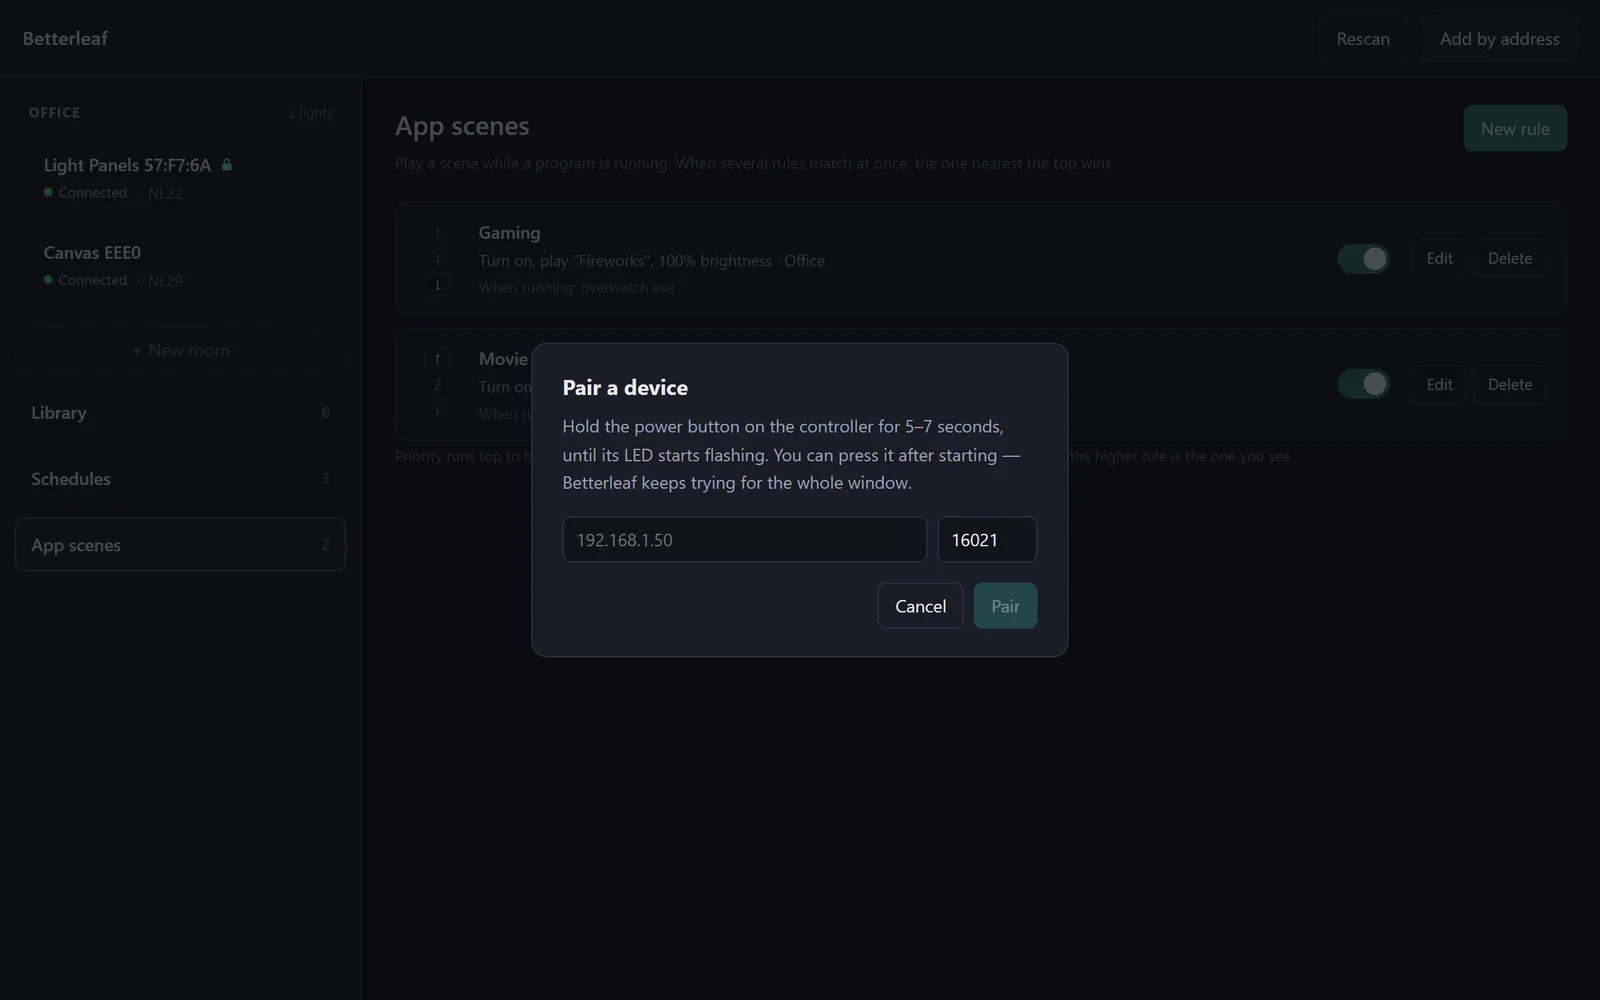Select the Canvas EEE0 device

(180, 265)
